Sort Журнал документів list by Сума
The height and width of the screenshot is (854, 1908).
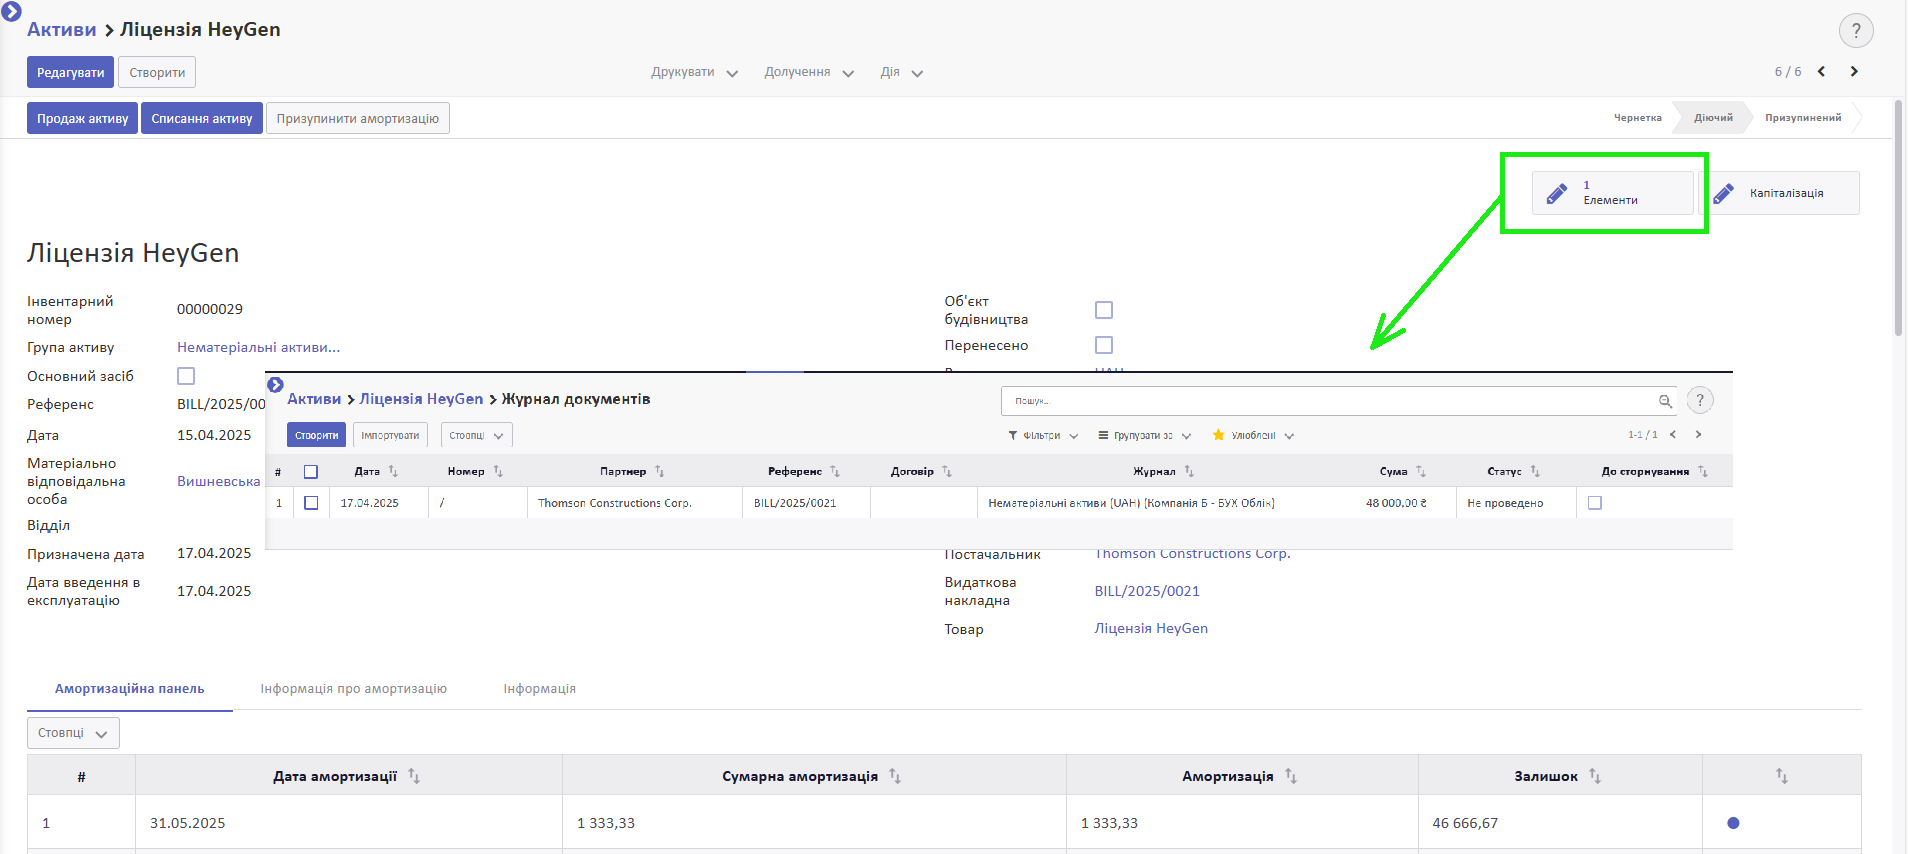click(1421, 471)
